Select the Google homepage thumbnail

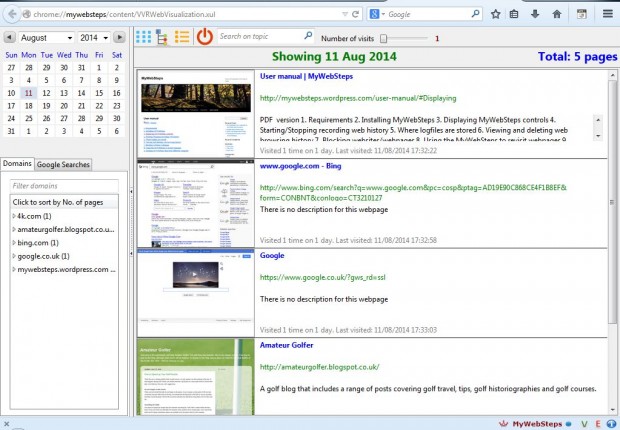tap(196, 293)
